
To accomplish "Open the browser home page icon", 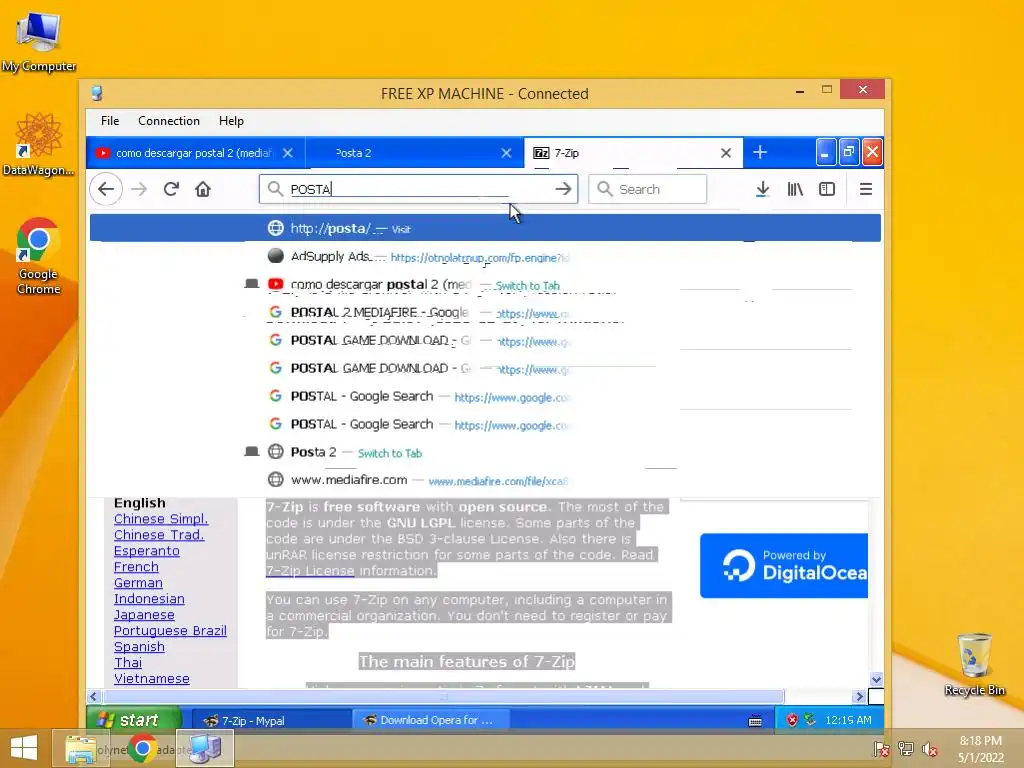I will (x=203, y=189).
